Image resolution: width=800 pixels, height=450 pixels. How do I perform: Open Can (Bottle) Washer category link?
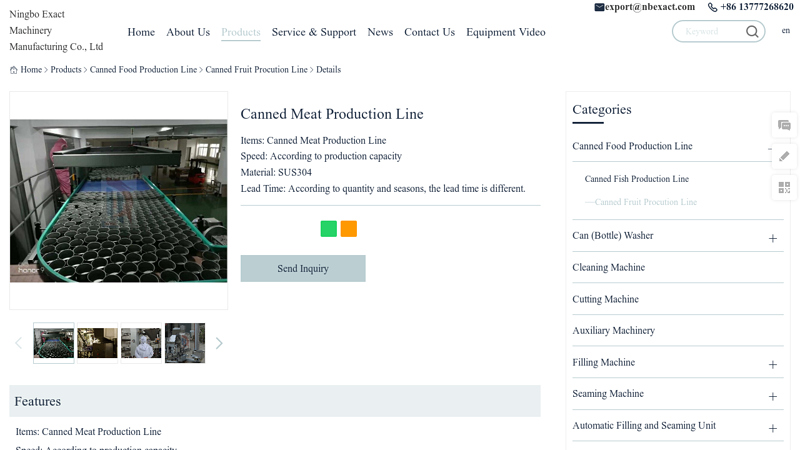(x=613, y=236)
